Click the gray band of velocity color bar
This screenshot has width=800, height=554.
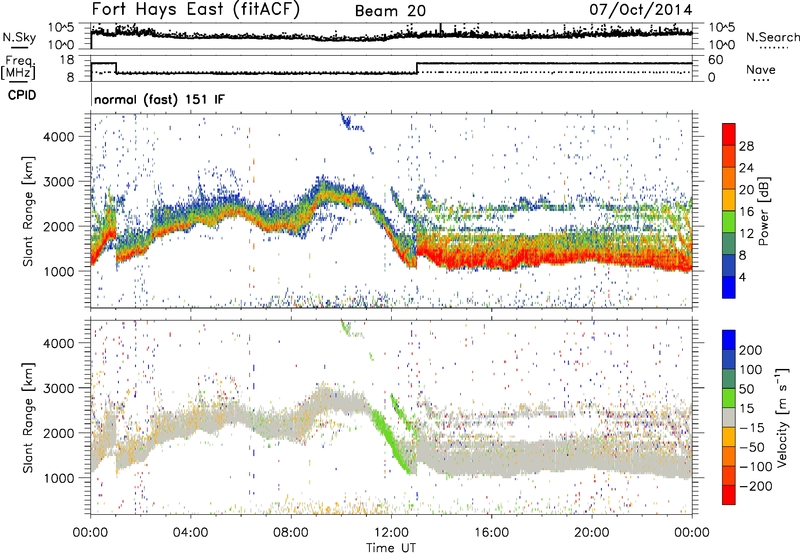729,417
